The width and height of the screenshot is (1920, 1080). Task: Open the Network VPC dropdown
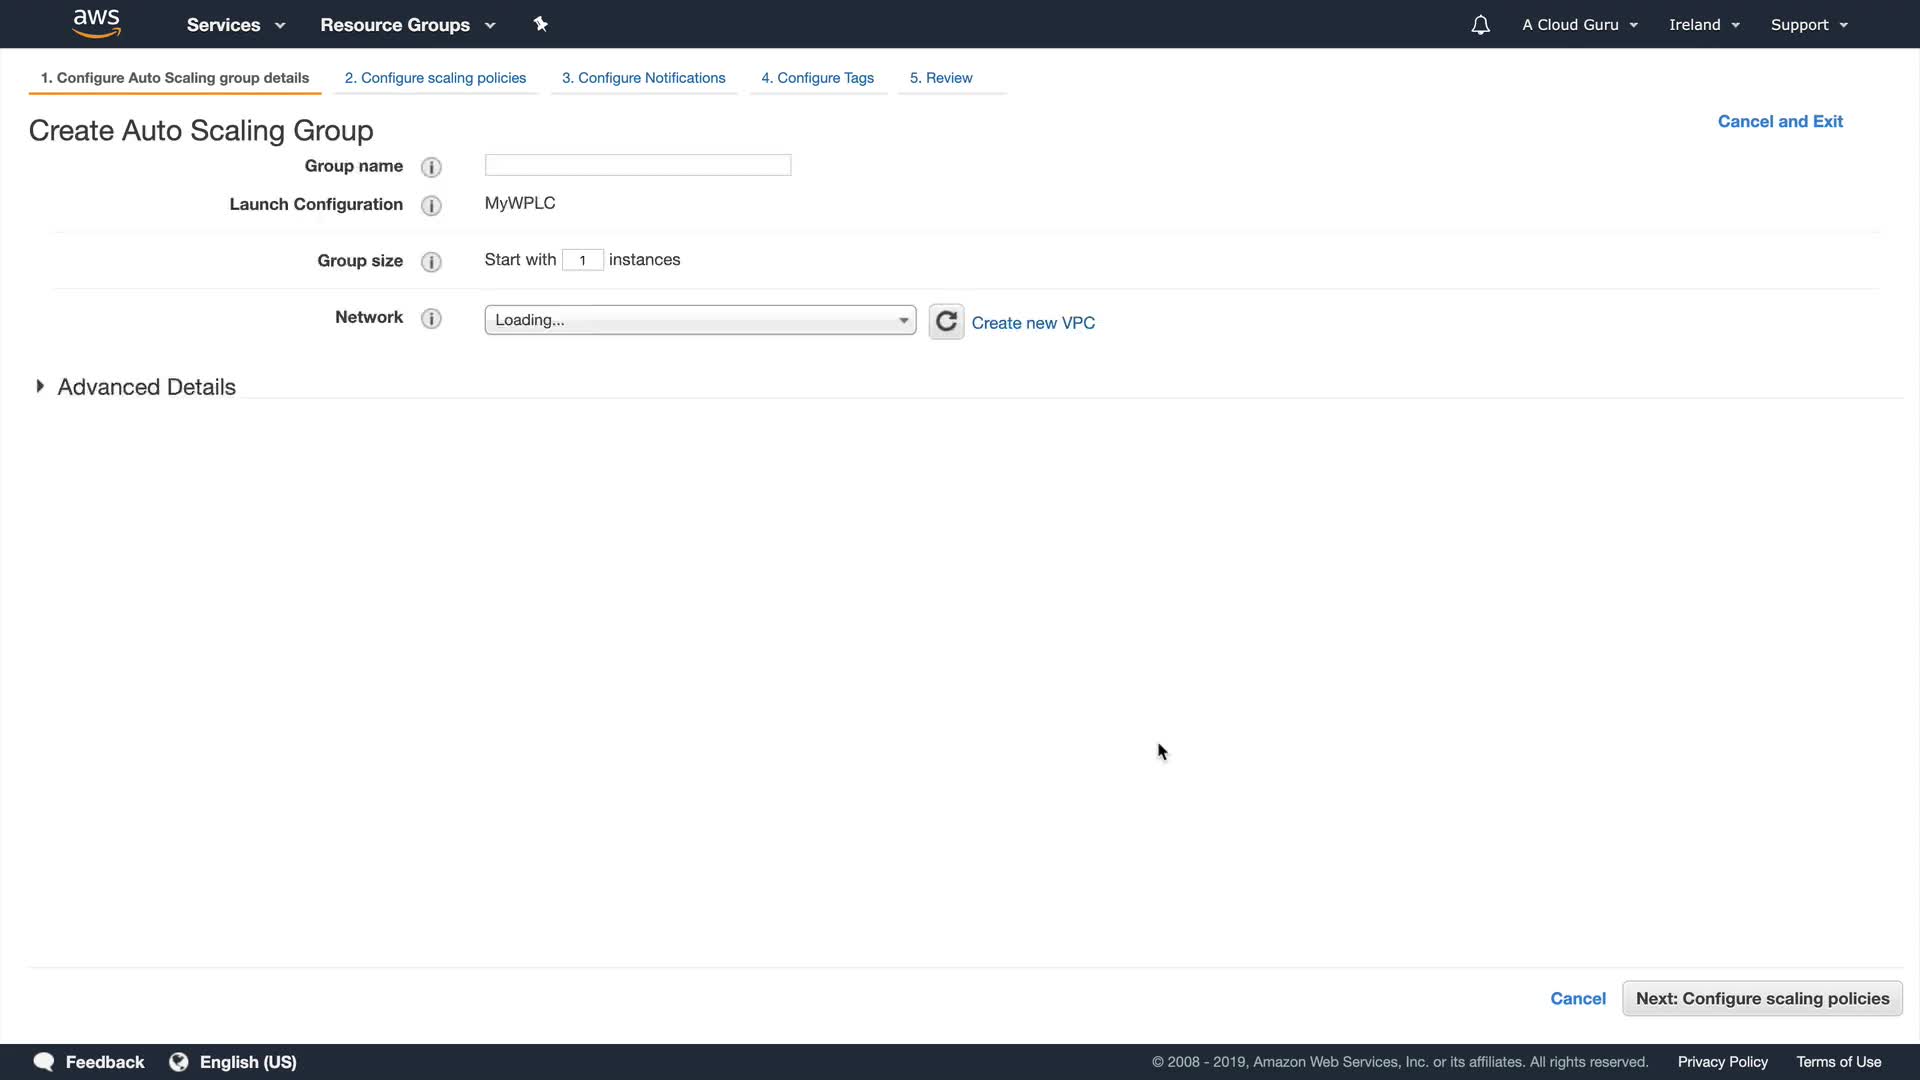(x=700, y=320)
